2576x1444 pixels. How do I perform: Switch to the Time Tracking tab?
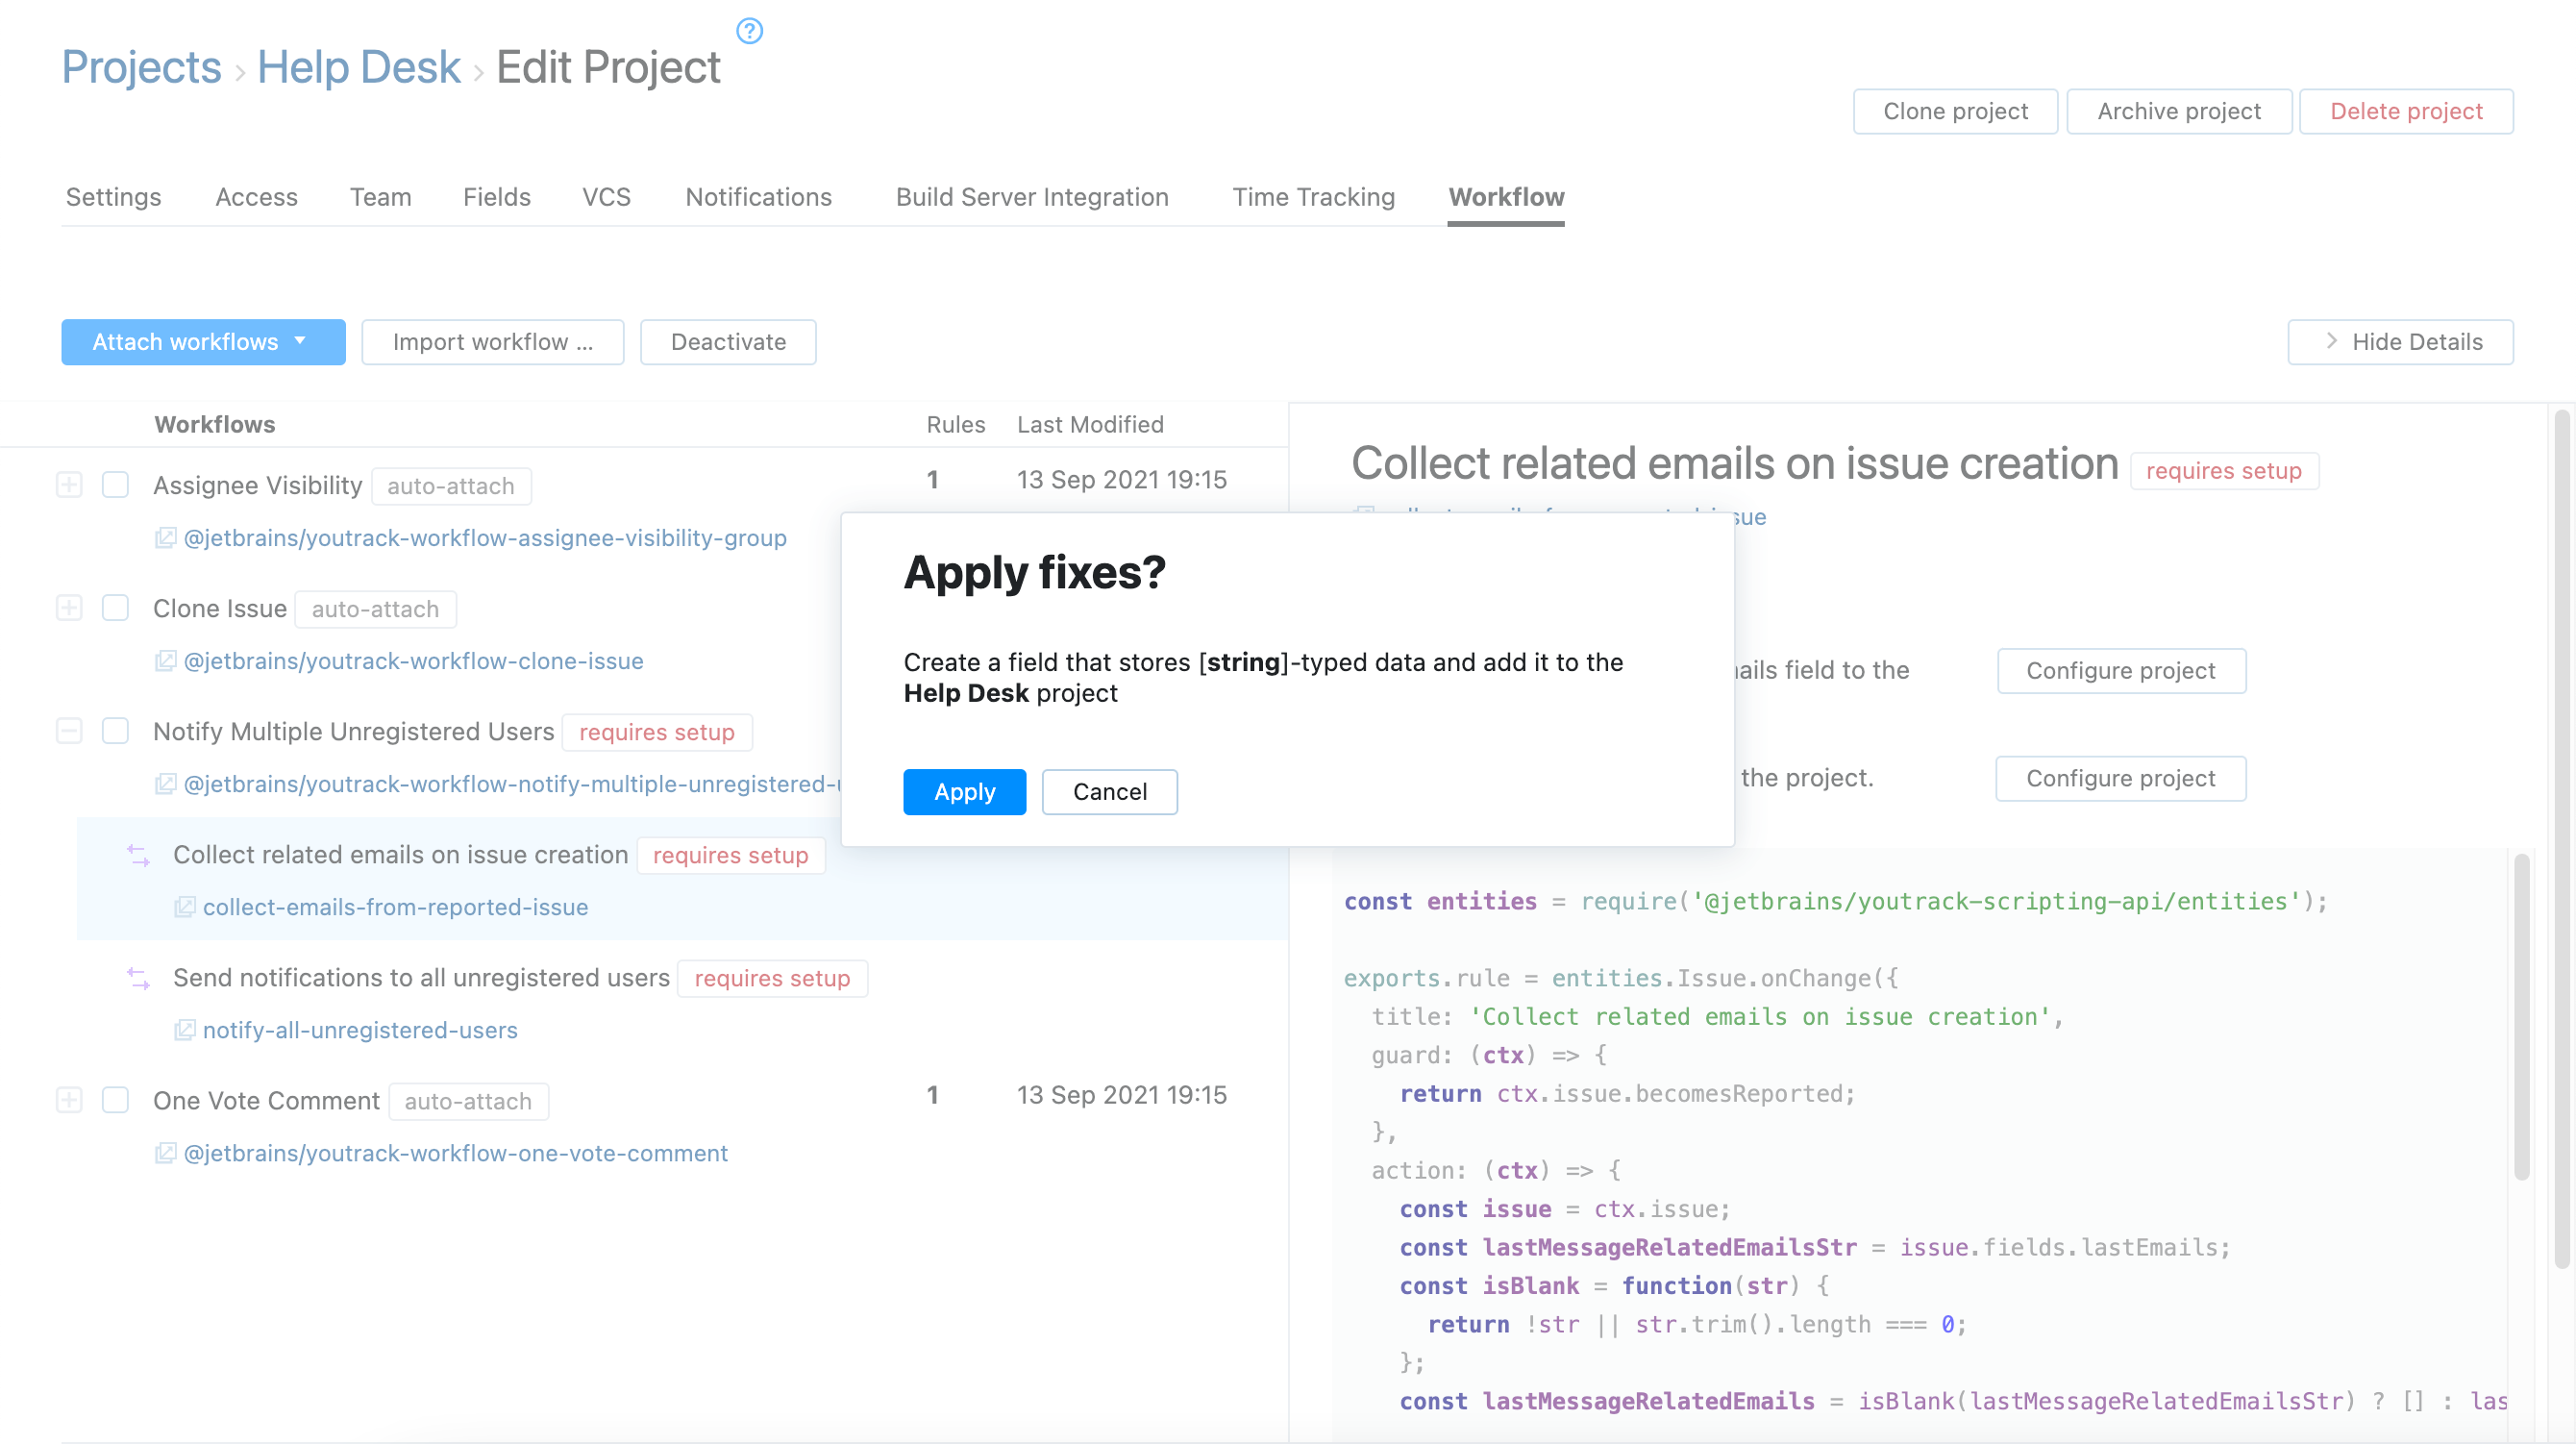[1313, 197]
